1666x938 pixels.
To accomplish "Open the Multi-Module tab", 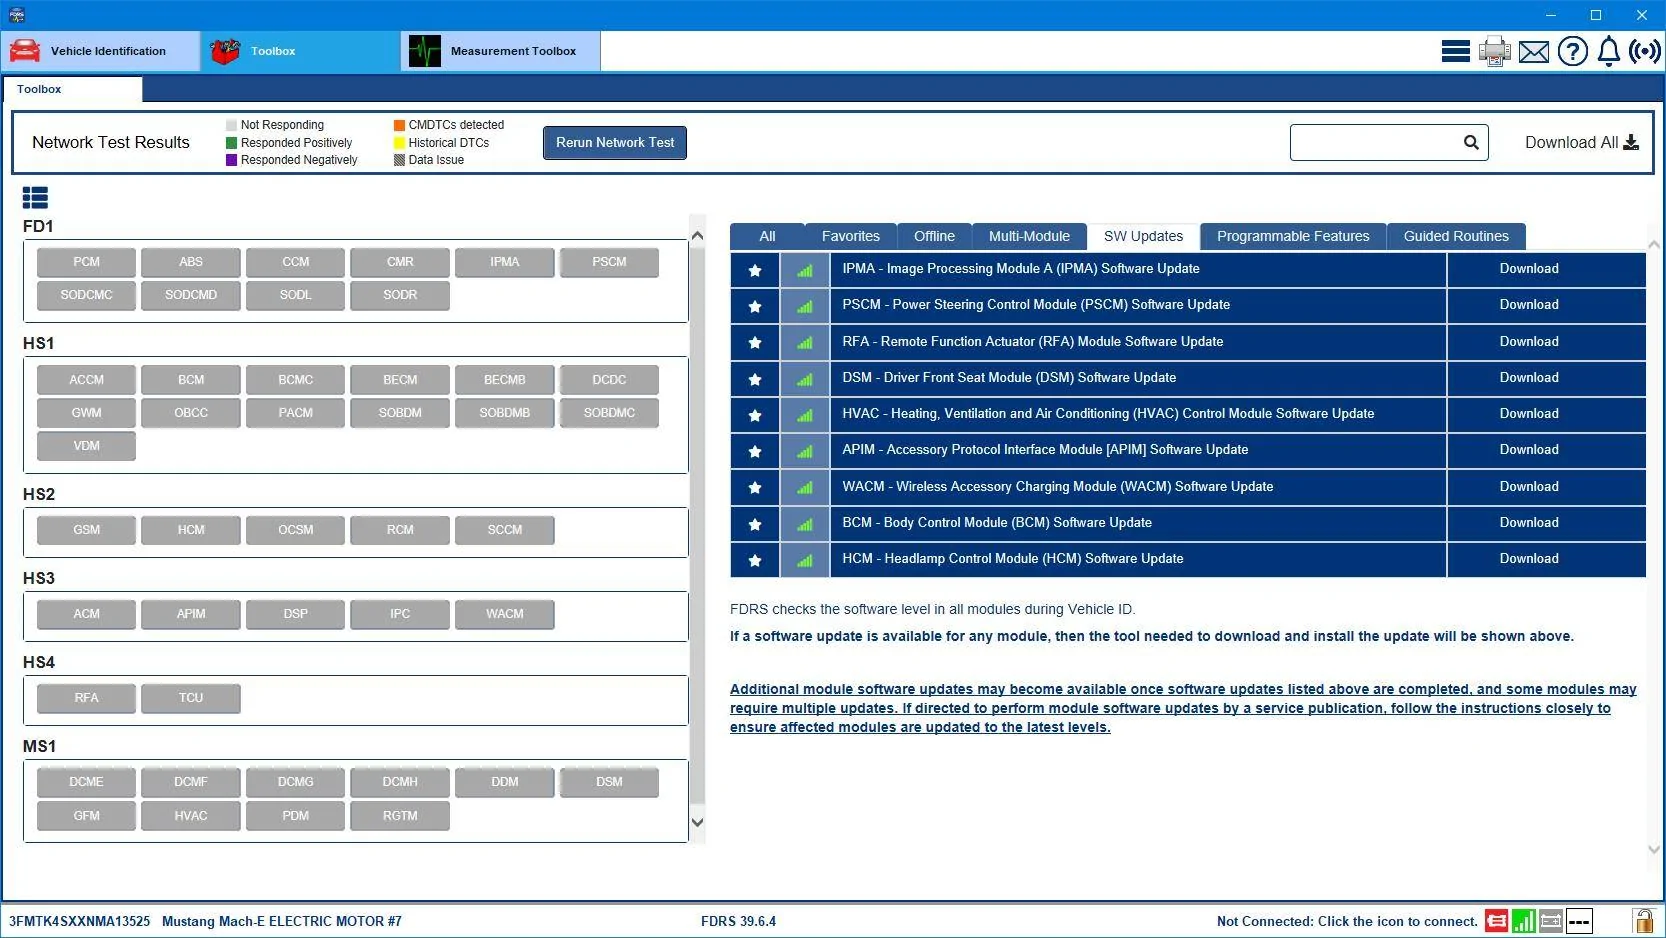I will [x=1029, y=236].
